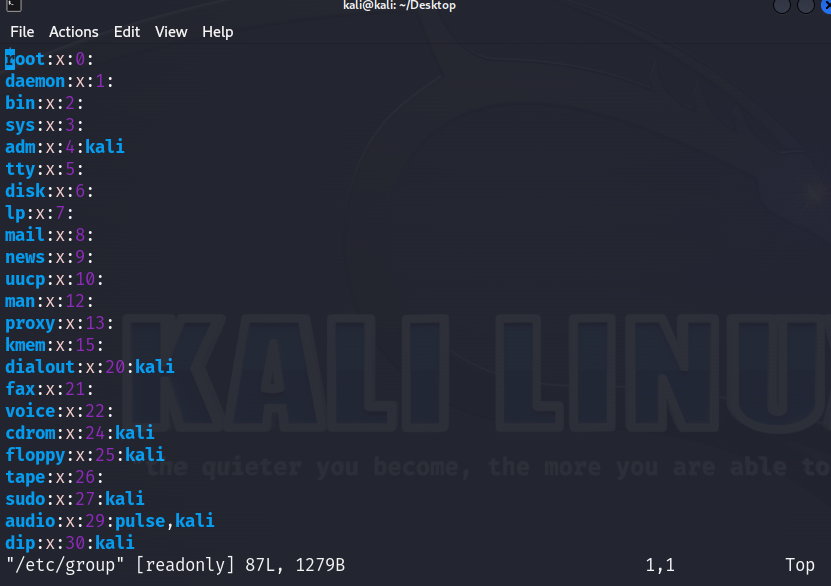Click the minimize window button
This screenshot has width=831, height=586.
click(782, 6)
